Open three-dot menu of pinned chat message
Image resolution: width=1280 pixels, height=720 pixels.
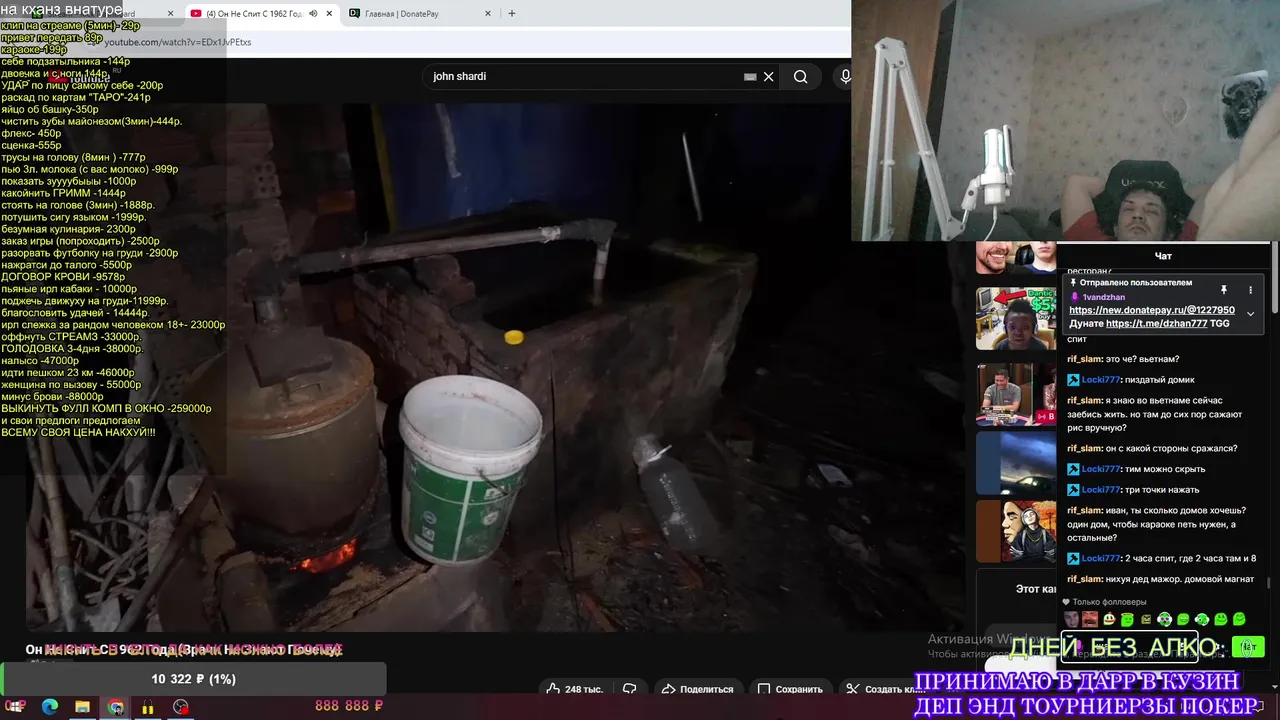point(1250,290)
